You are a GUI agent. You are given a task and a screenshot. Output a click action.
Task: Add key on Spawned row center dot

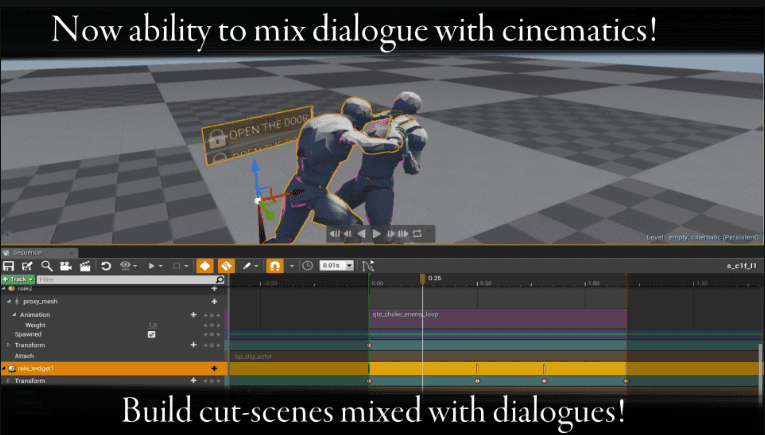coord(212,335)
